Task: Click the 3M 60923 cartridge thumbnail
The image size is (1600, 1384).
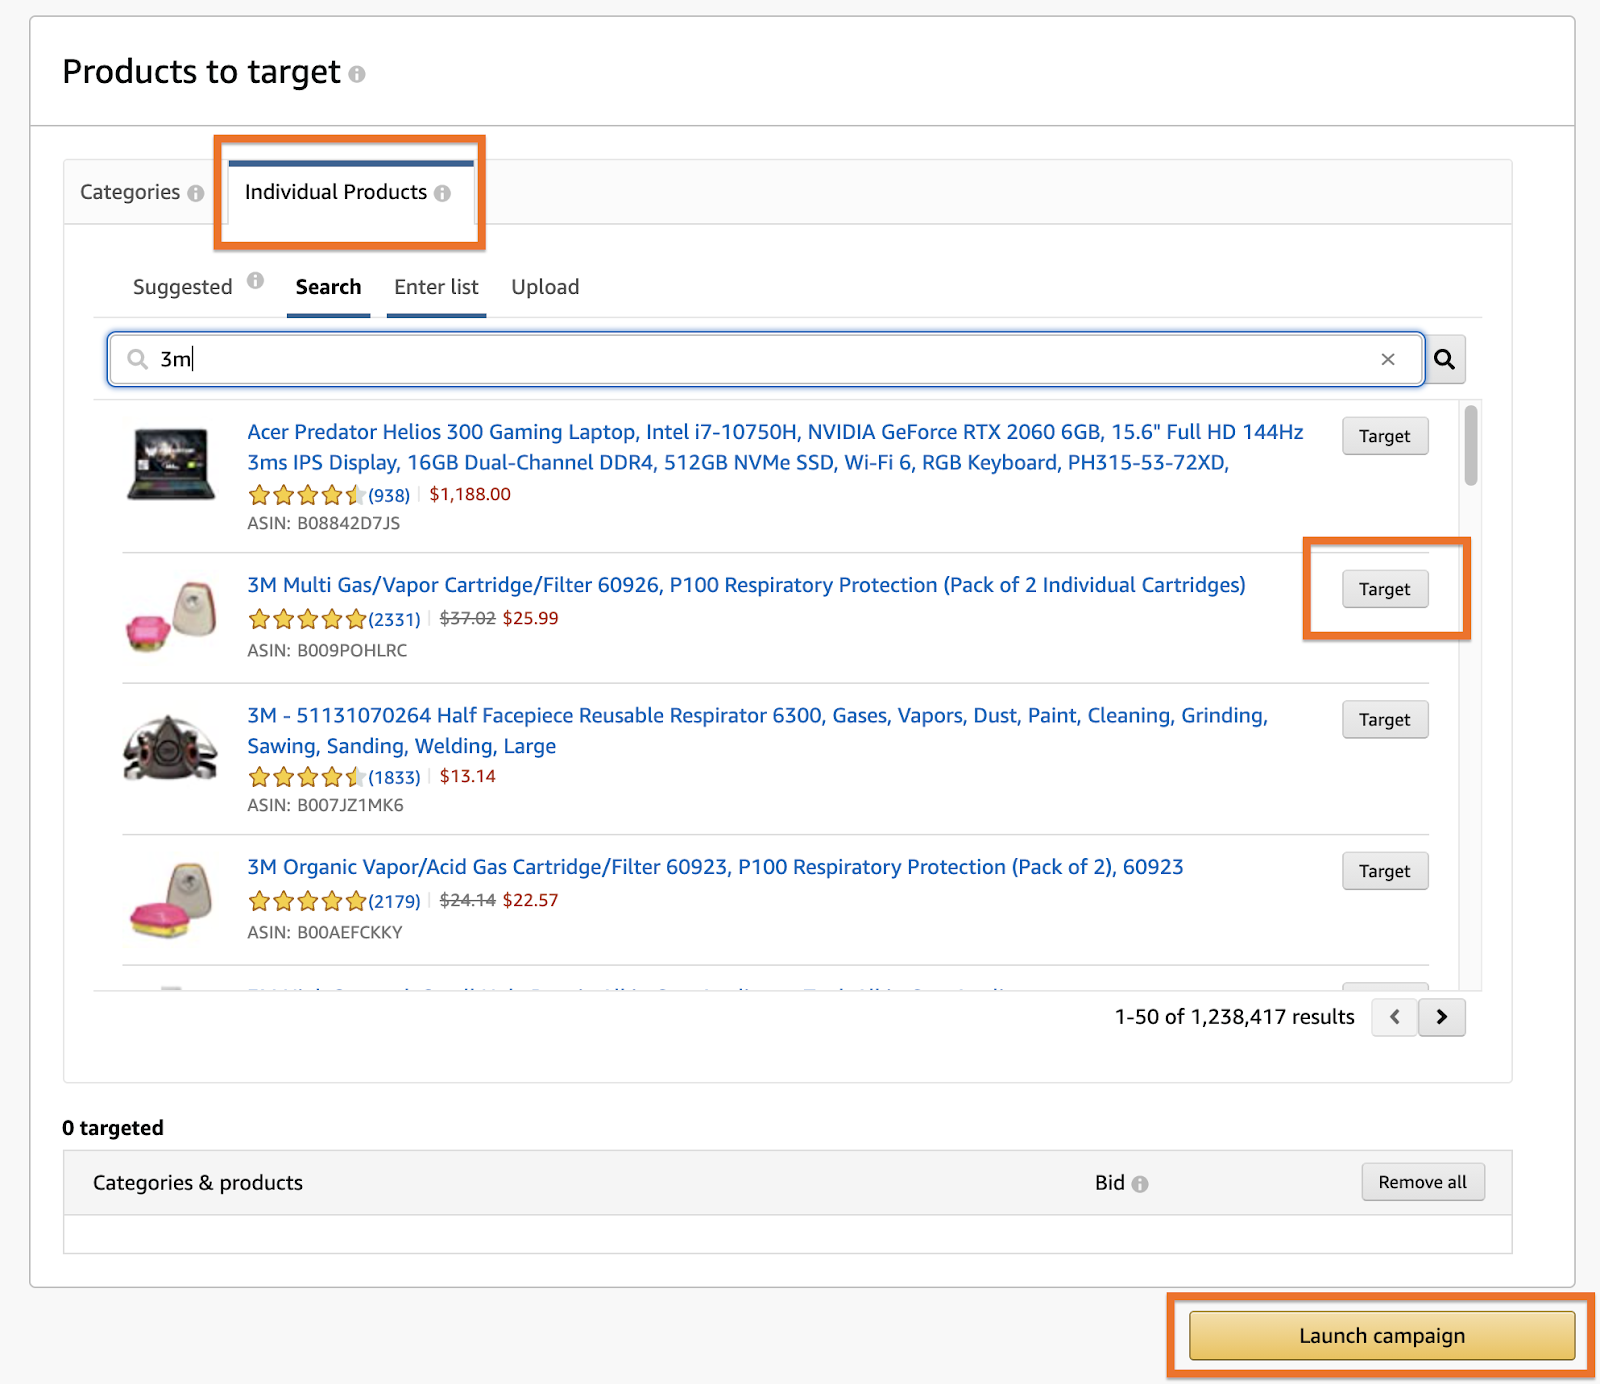Action: pos(171,900)
